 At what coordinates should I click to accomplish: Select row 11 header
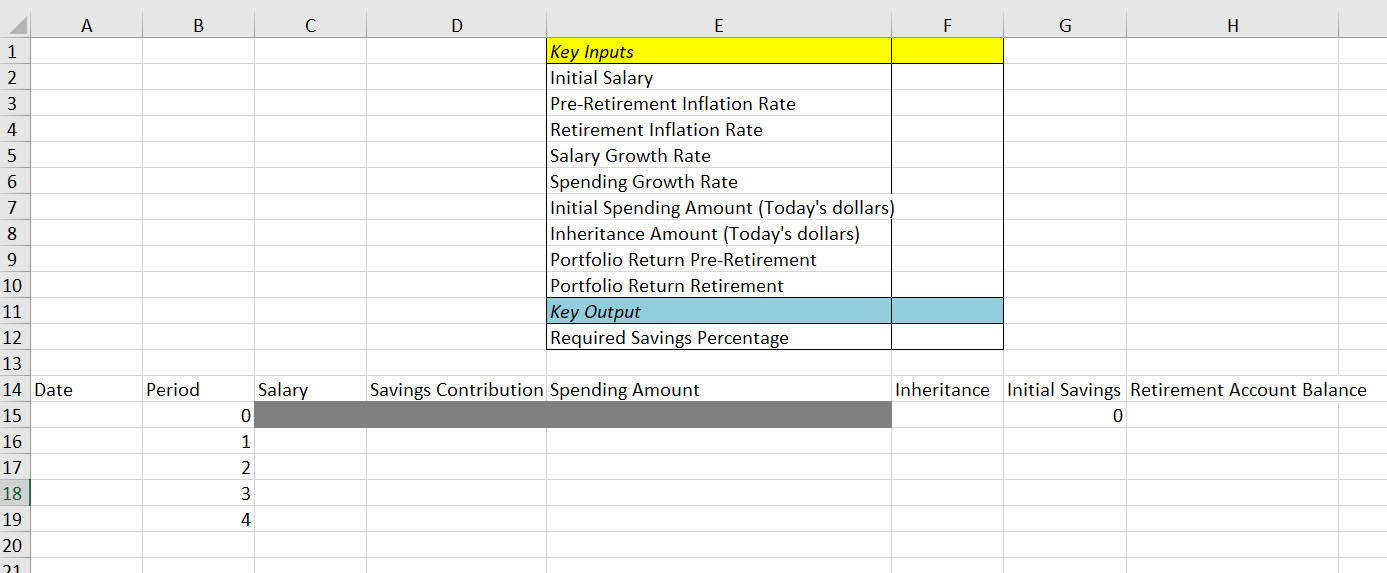(x=15, y=312)
